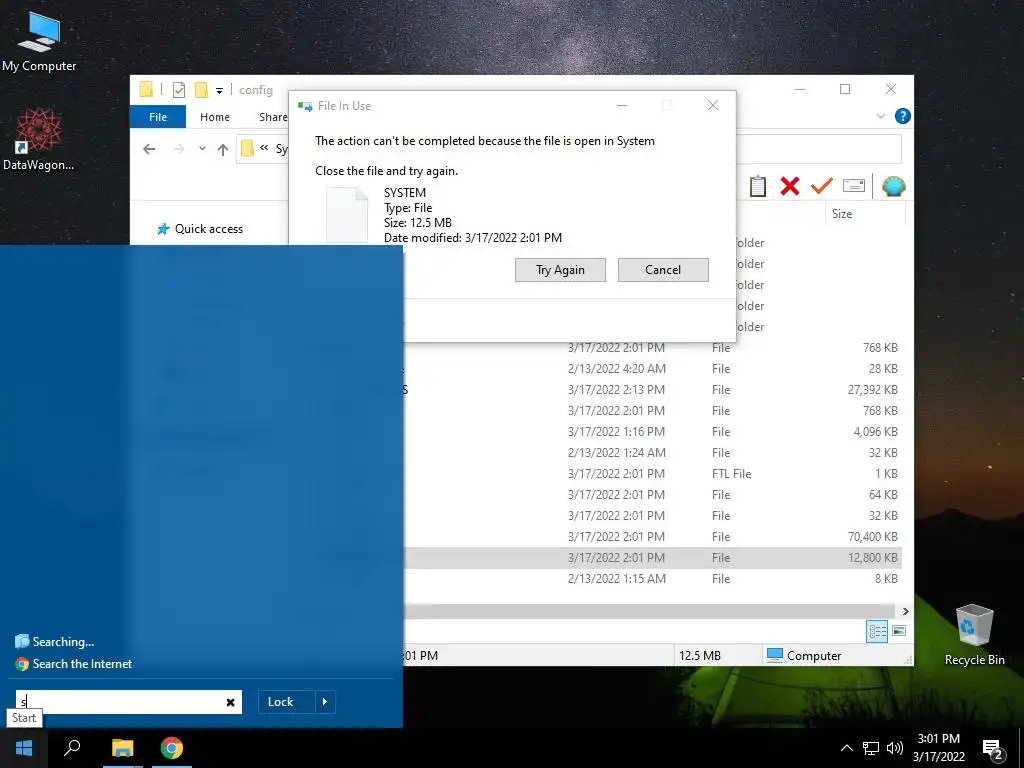Open the File ribbon tab
This screenshot has width=1024, height=768.
point(158,117)
